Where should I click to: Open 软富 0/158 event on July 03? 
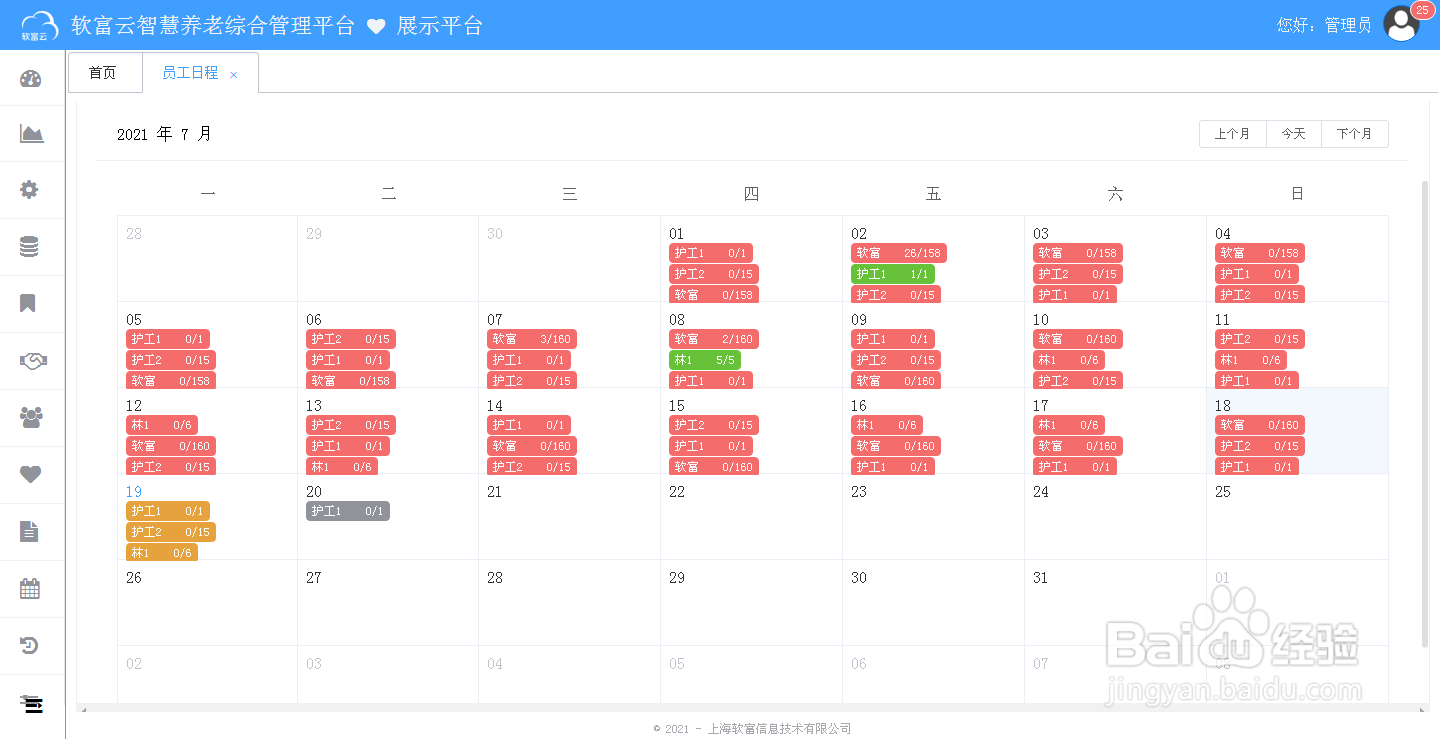[x=1078, y=253]
